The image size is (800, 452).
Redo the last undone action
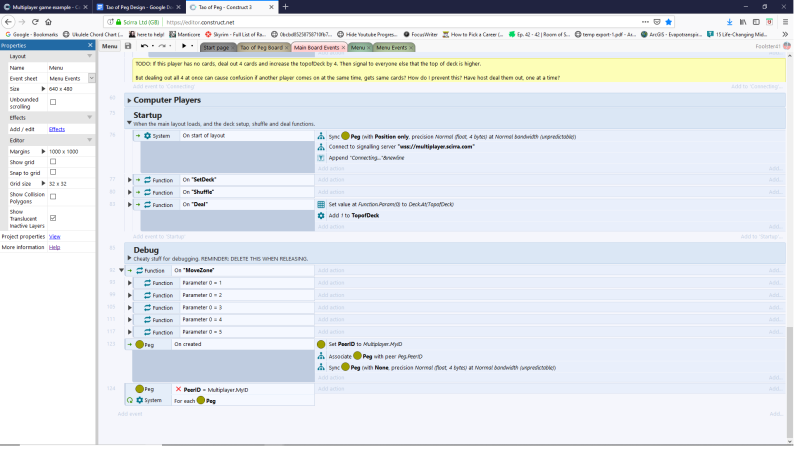[162, 46]
